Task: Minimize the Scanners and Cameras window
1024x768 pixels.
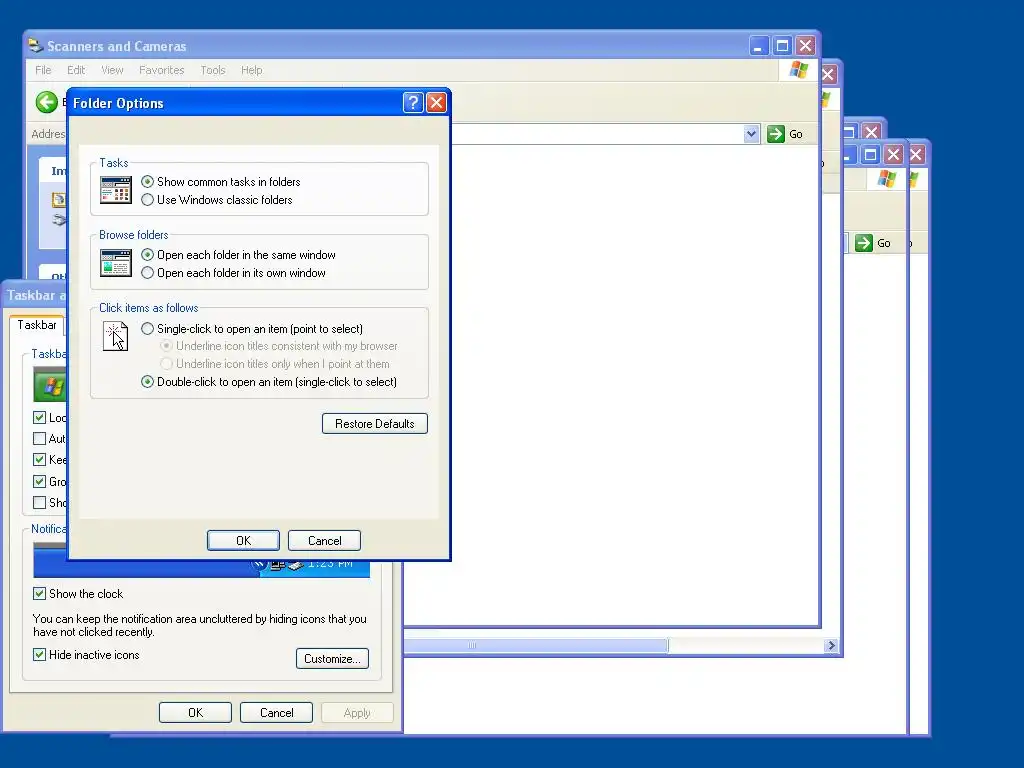Action: coord(758,46)
